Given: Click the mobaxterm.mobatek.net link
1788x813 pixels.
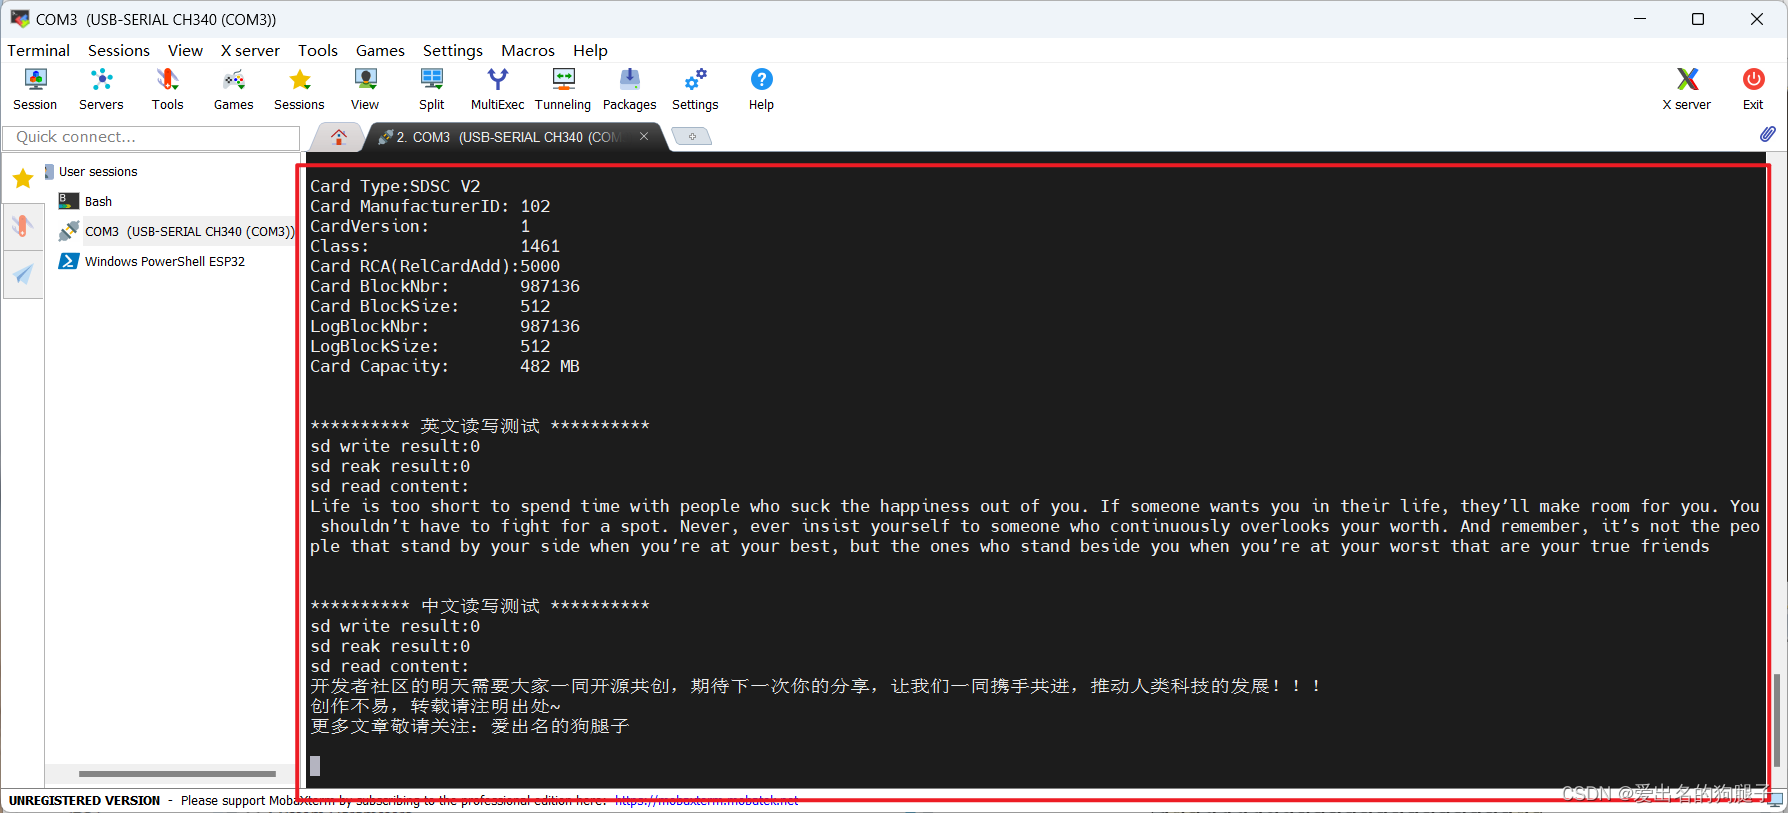Looking at the screenshot, I should click(x=706, y=800).
